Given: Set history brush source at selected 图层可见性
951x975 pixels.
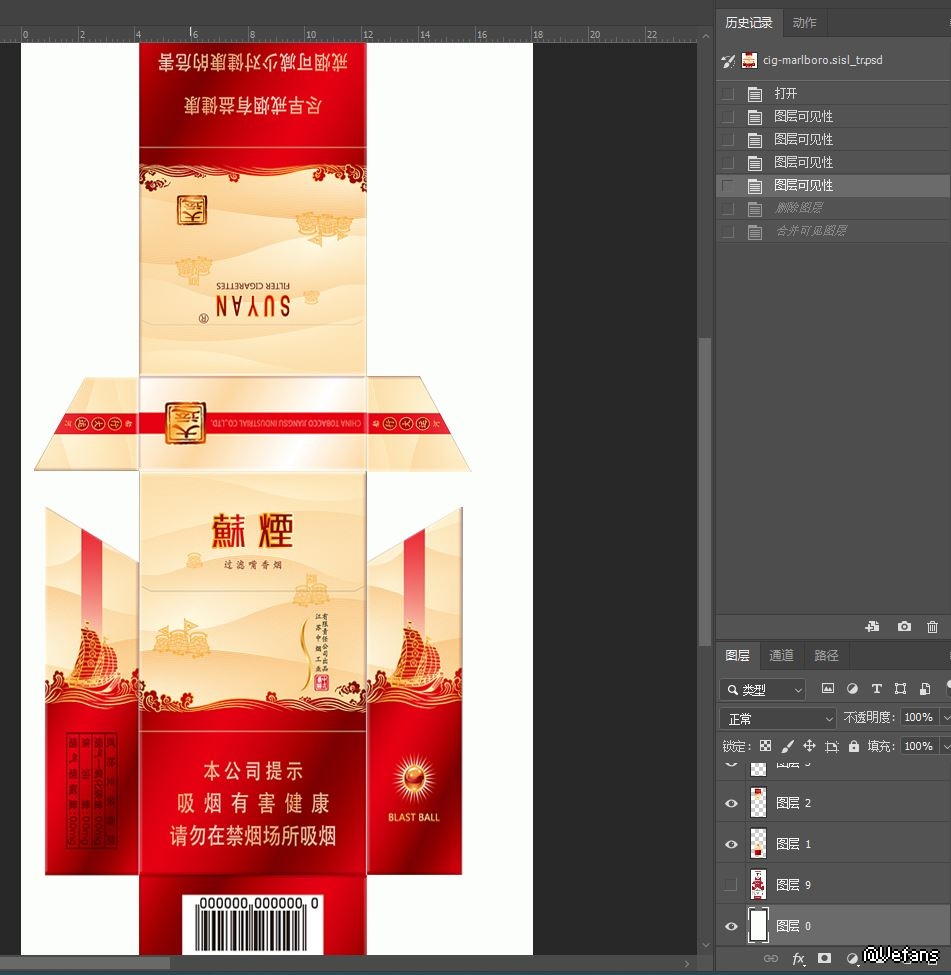Looking at the screenshot, I should (728, 186).
